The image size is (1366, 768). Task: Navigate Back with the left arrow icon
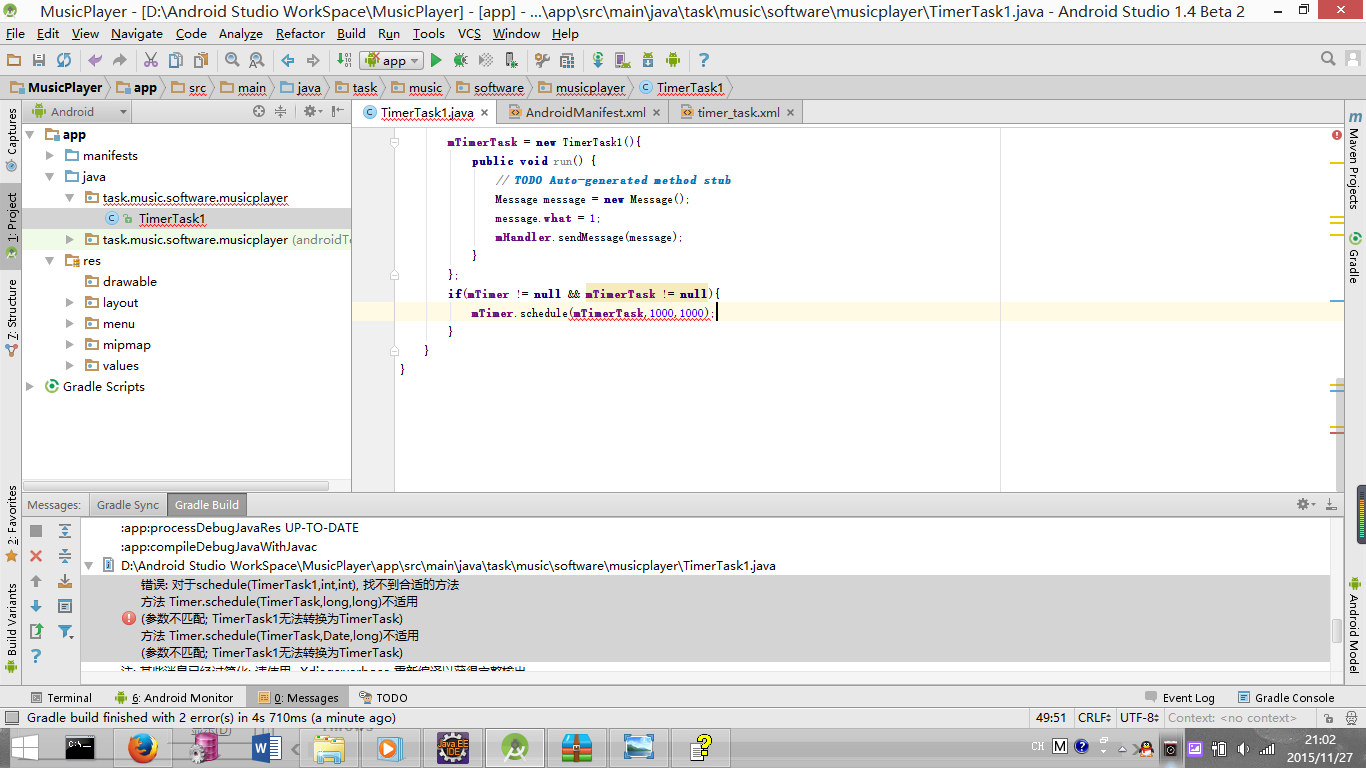(x=288, y=60)
